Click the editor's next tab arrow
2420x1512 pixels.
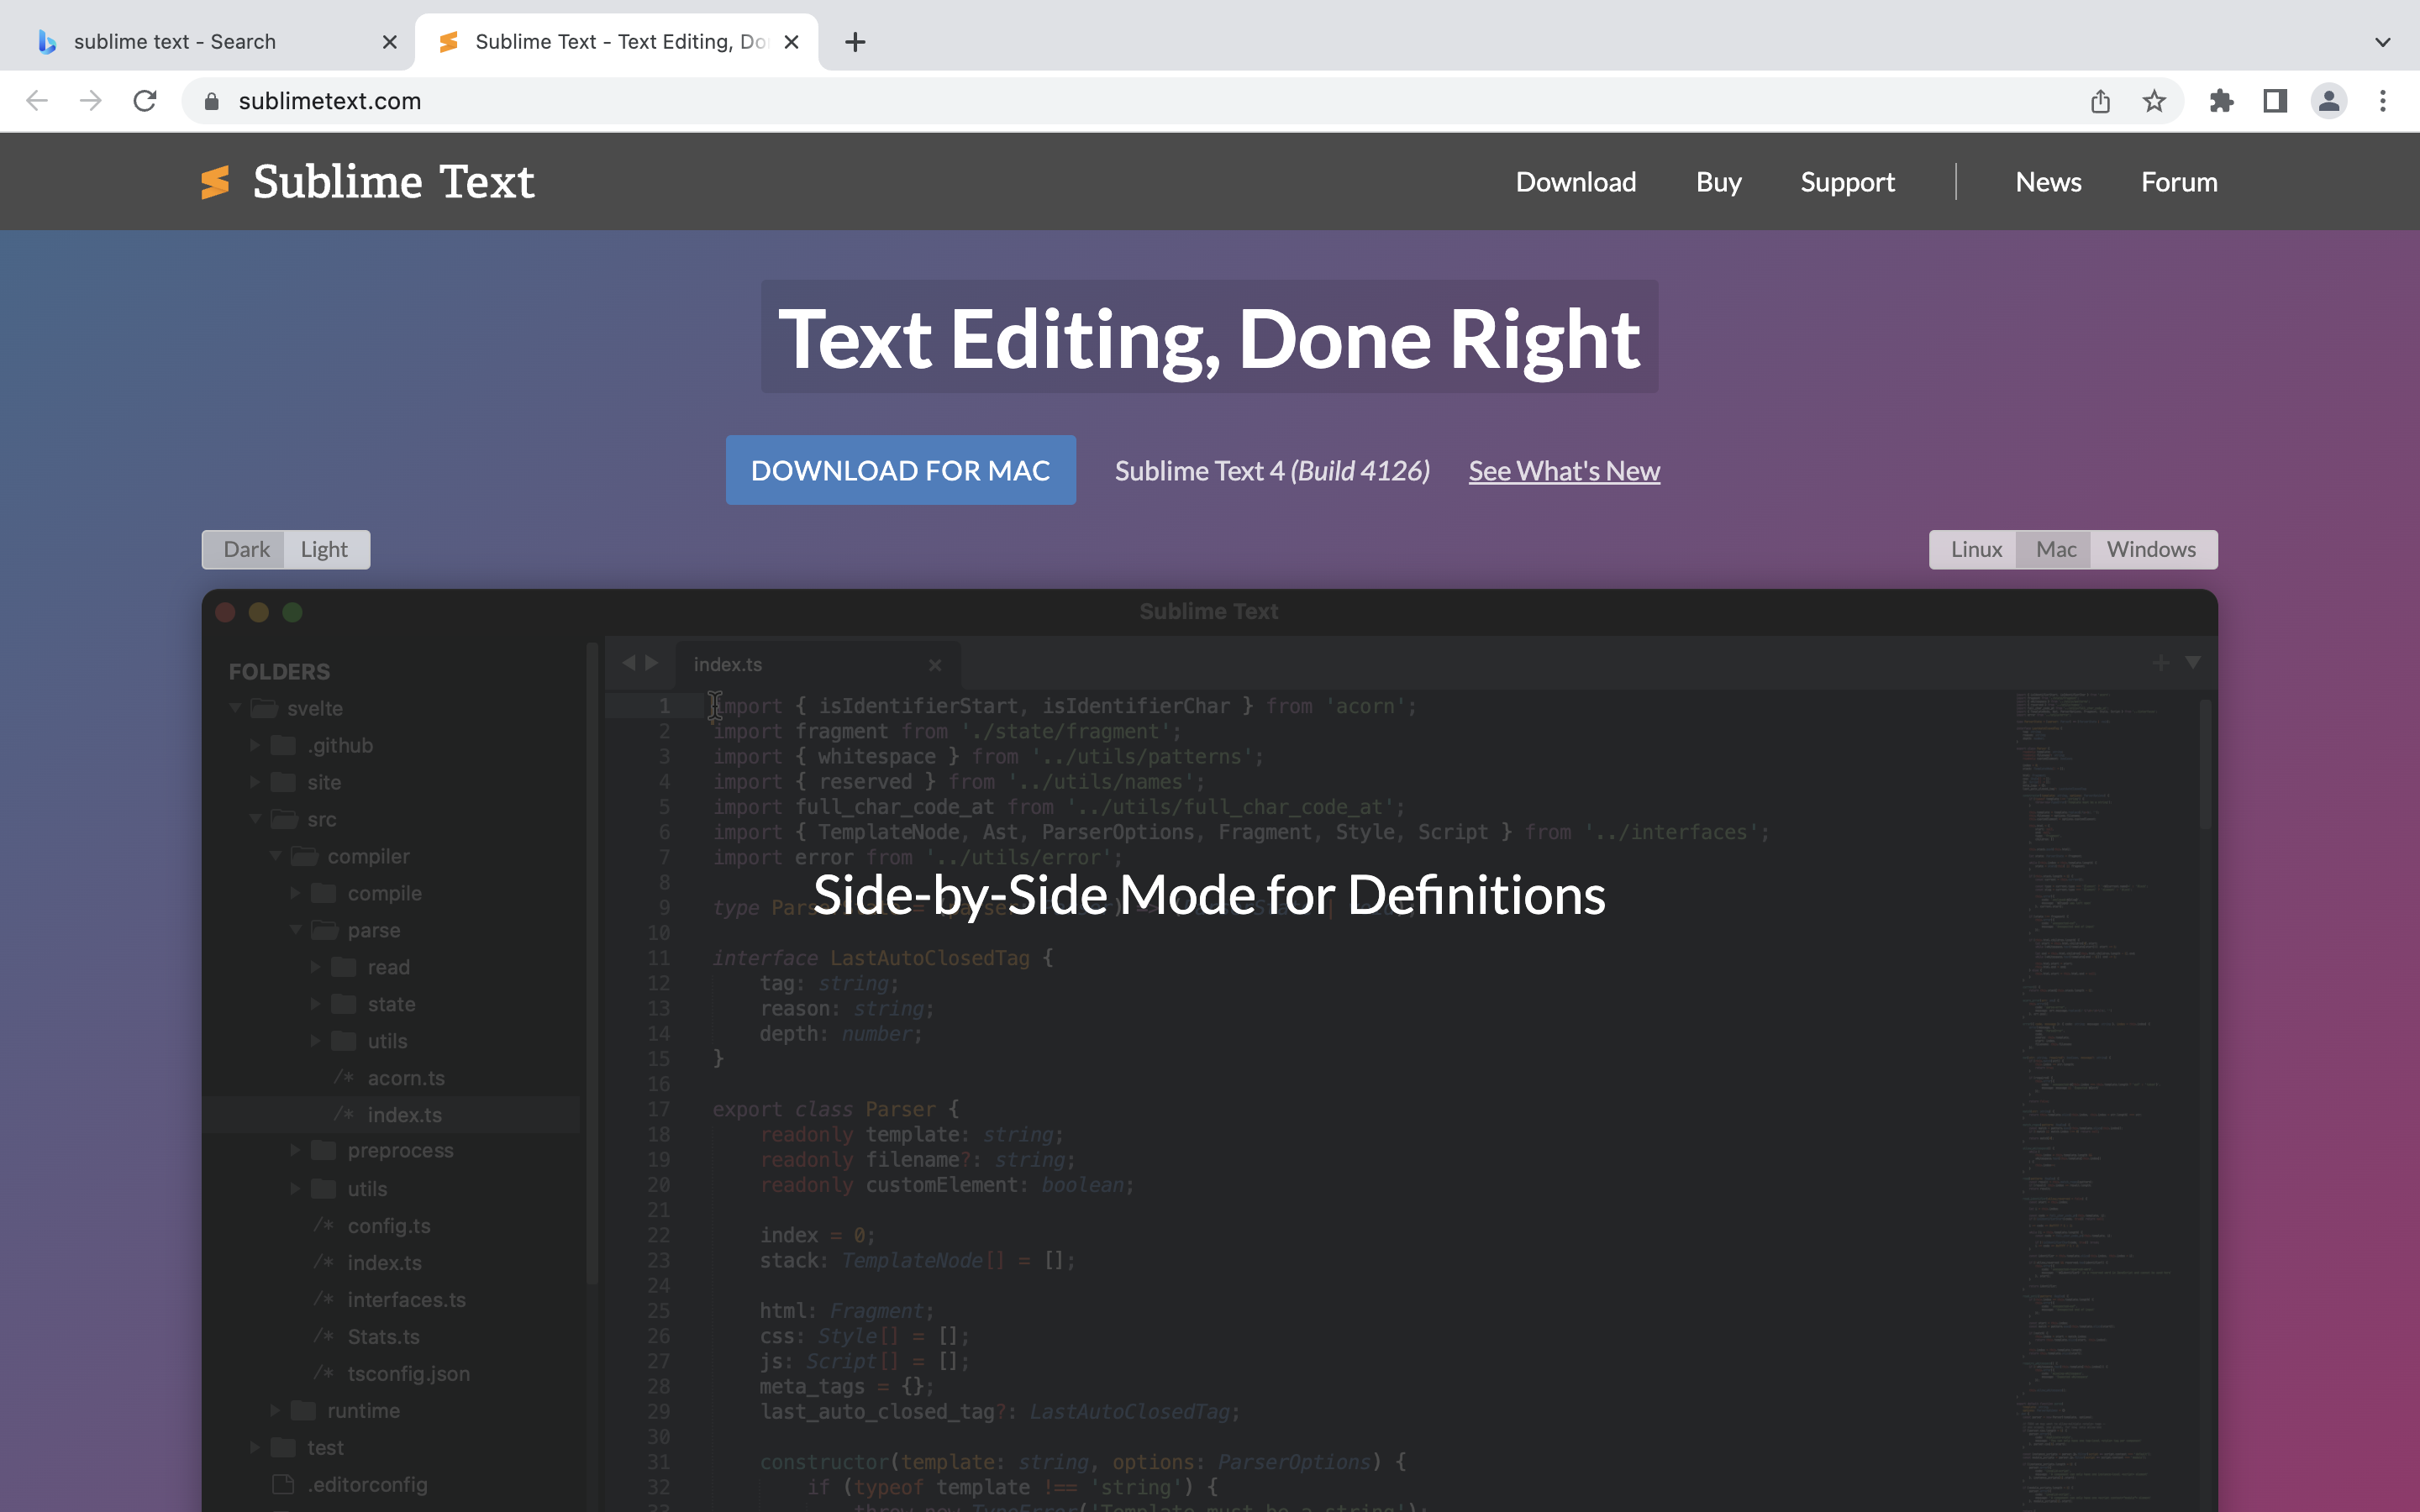tap(652, 663)
